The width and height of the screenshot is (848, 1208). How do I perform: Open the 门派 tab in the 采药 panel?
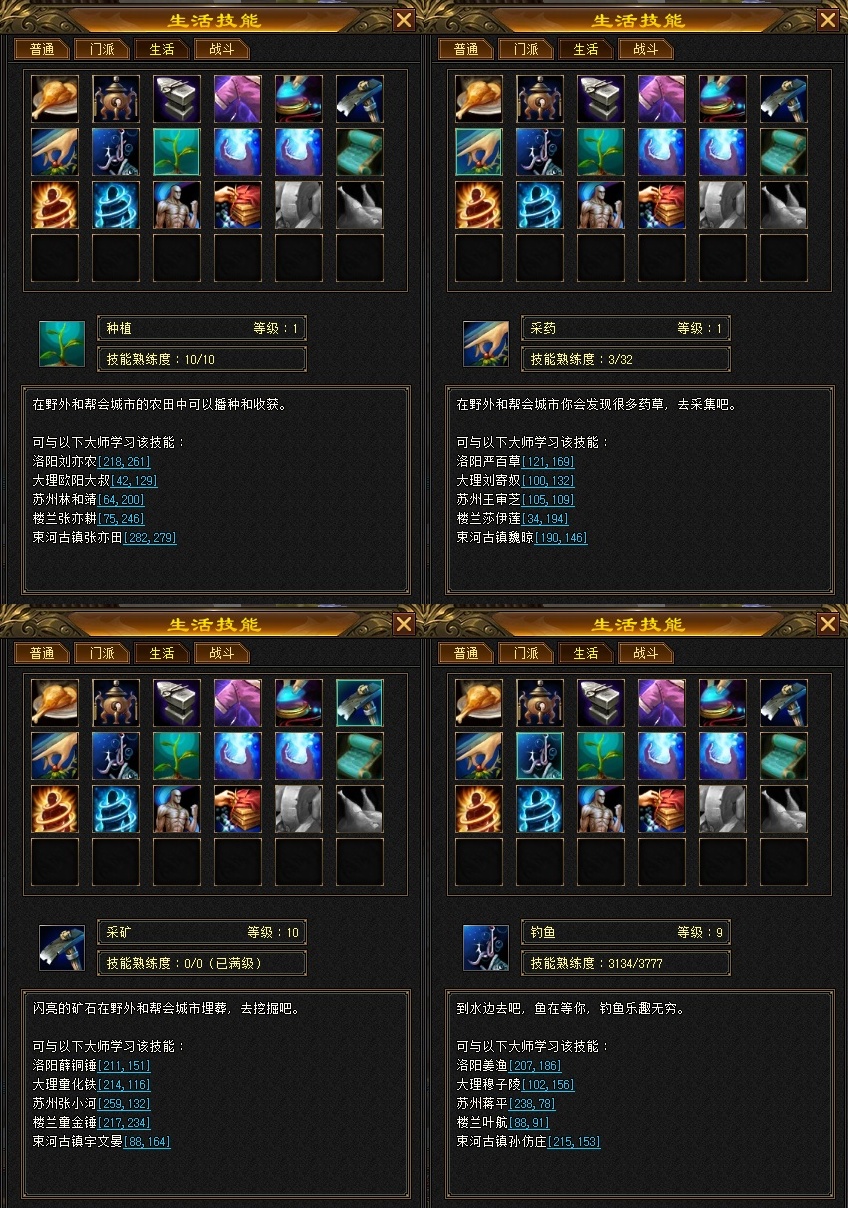pyautogui.click(x=526, y=49)
